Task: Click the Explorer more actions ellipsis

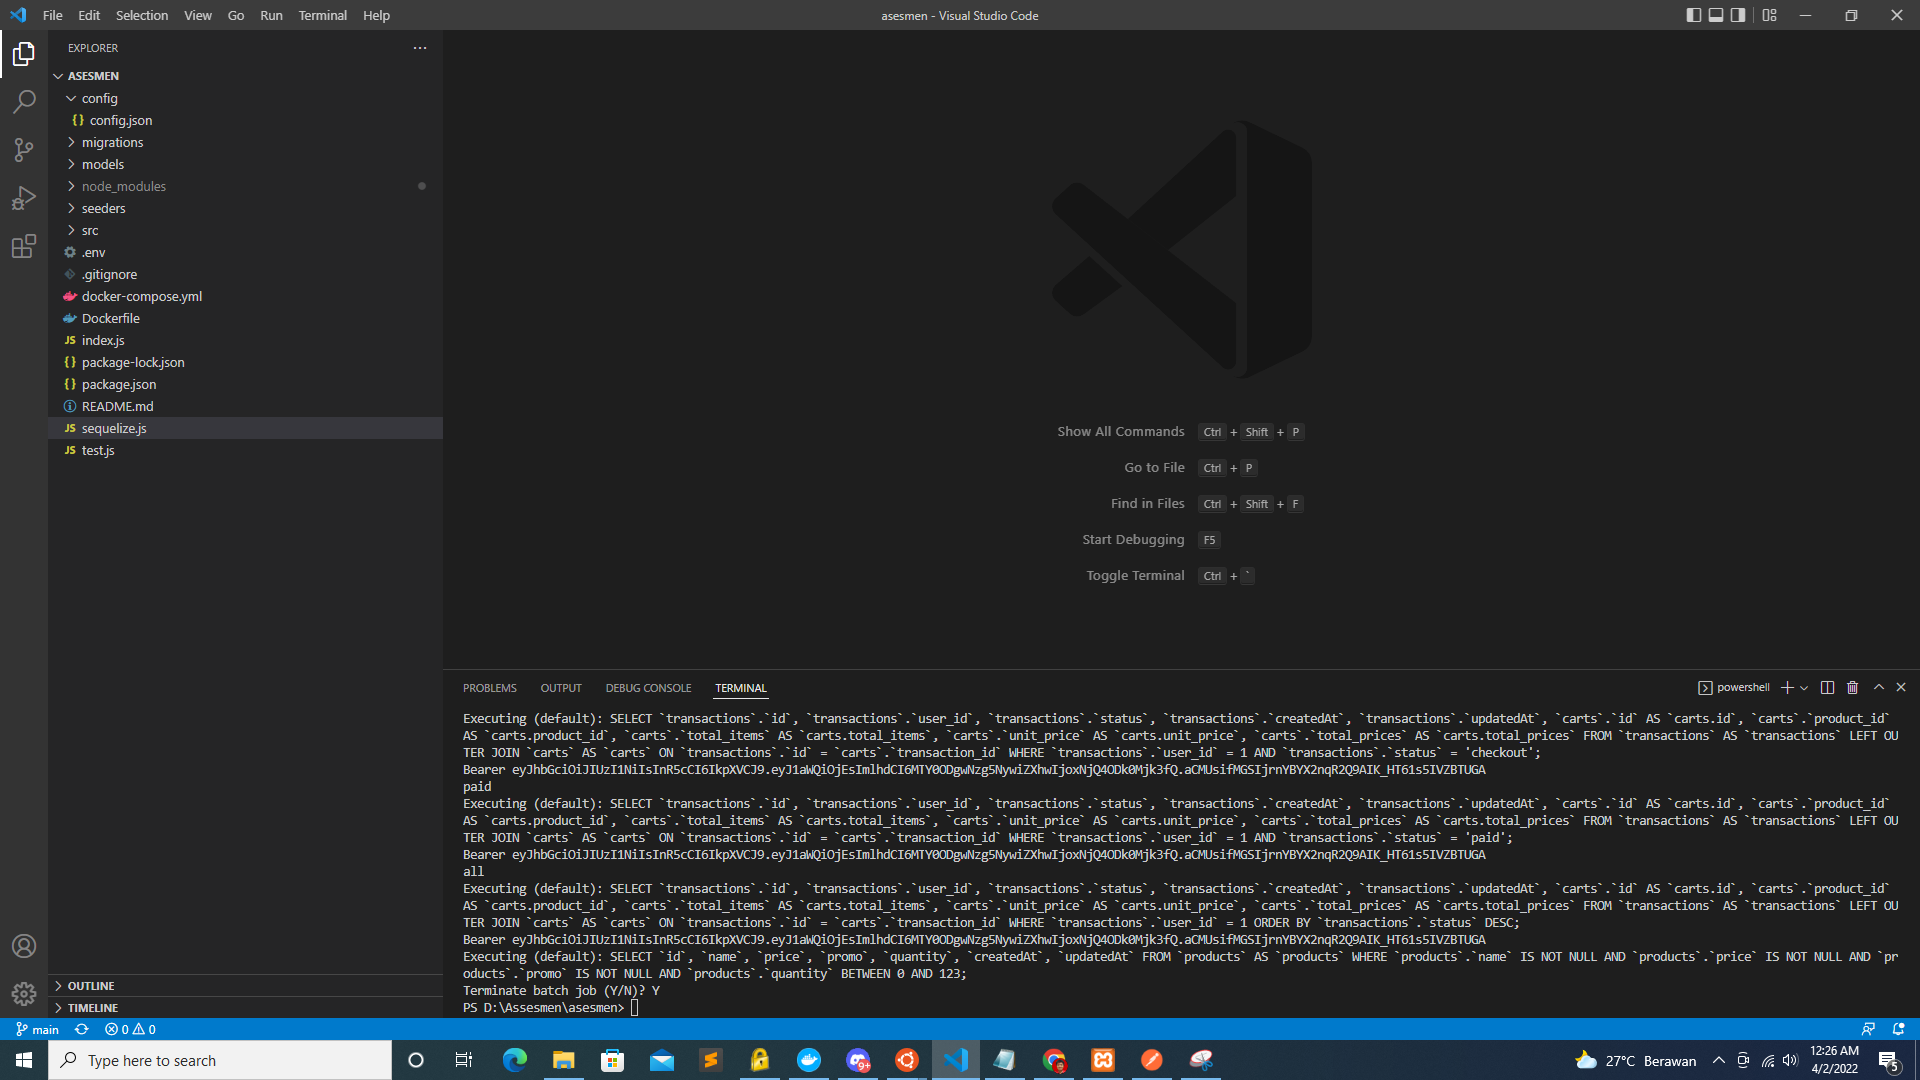Action: click(x=420, y=48)
